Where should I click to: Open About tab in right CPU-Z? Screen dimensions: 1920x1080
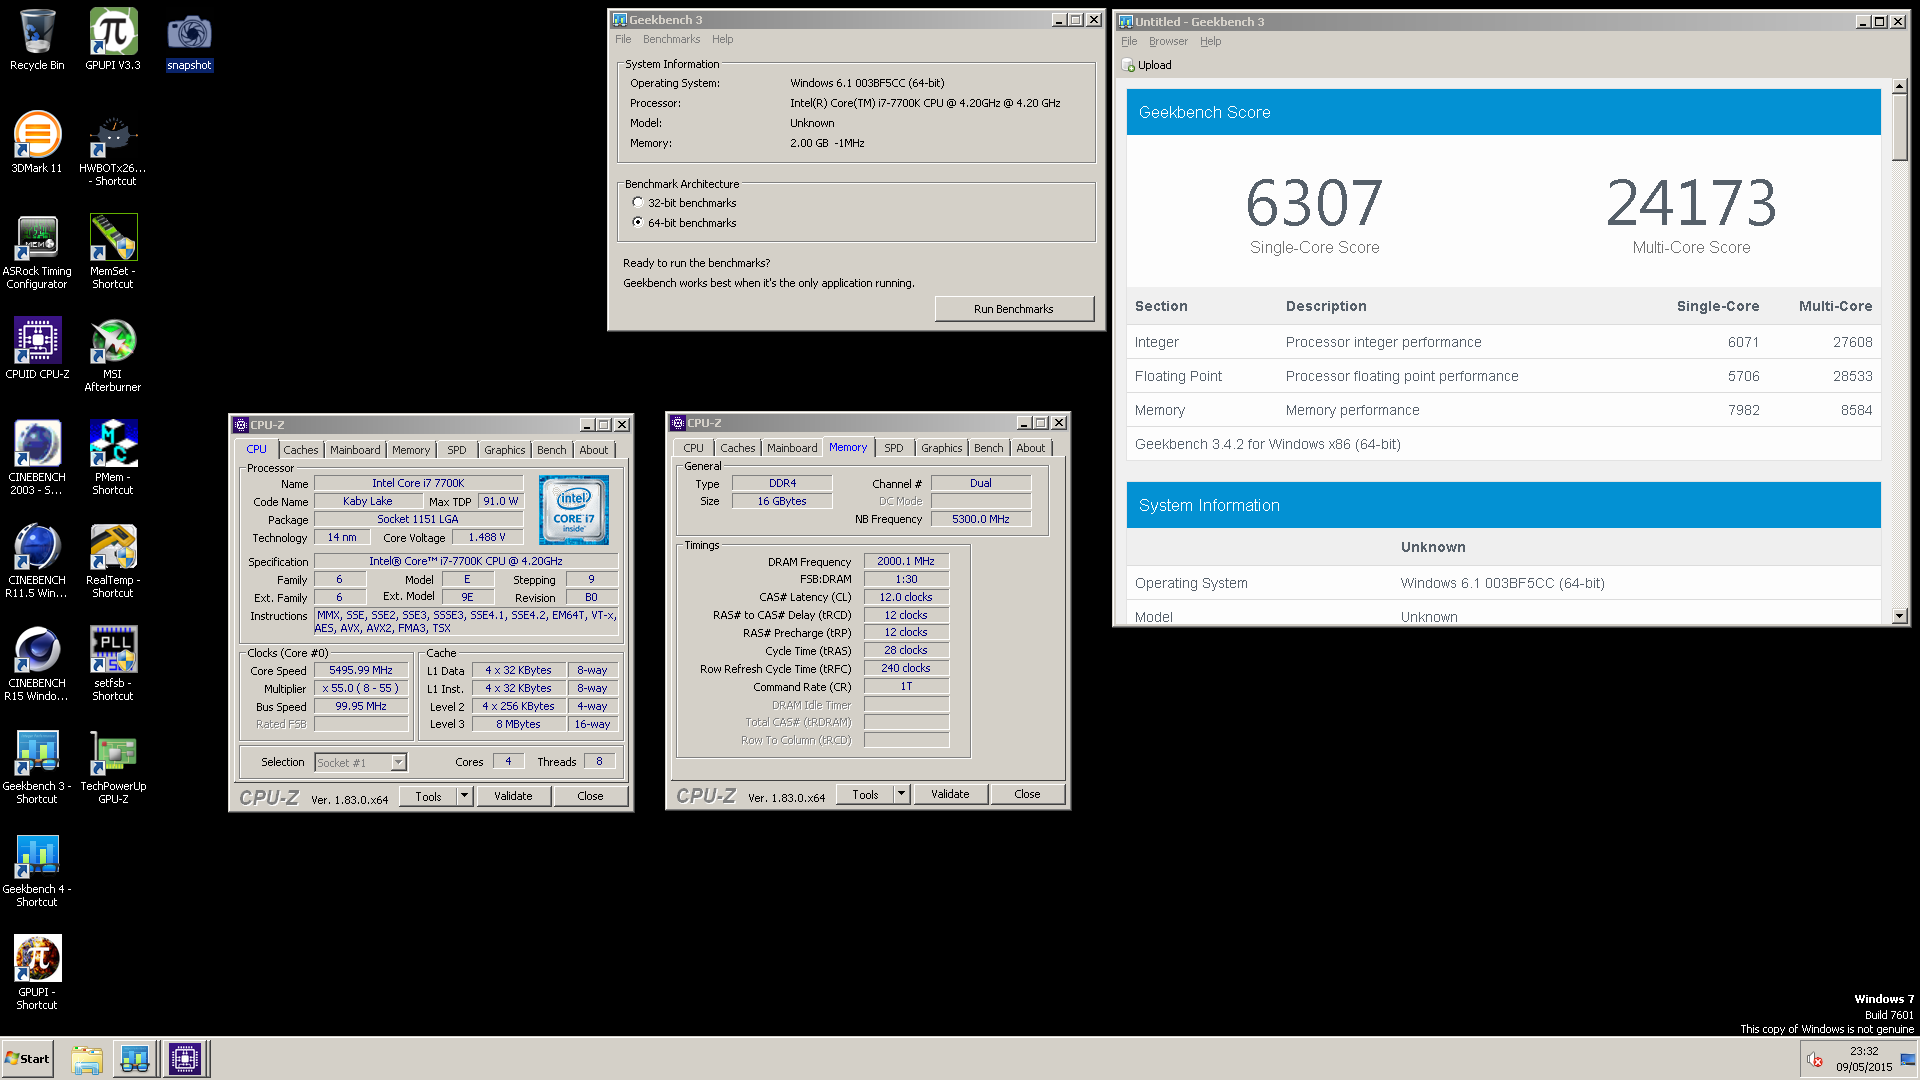coord(1031,448)
